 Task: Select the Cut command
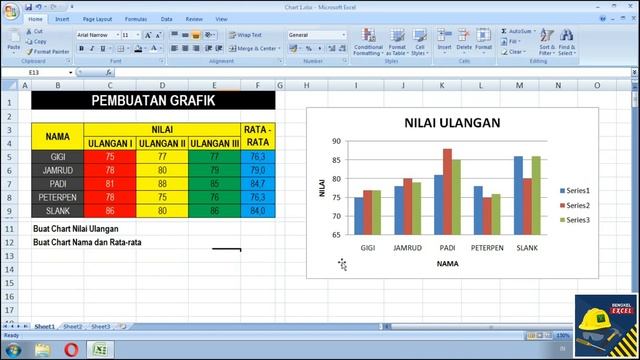(x=34, y=31)
